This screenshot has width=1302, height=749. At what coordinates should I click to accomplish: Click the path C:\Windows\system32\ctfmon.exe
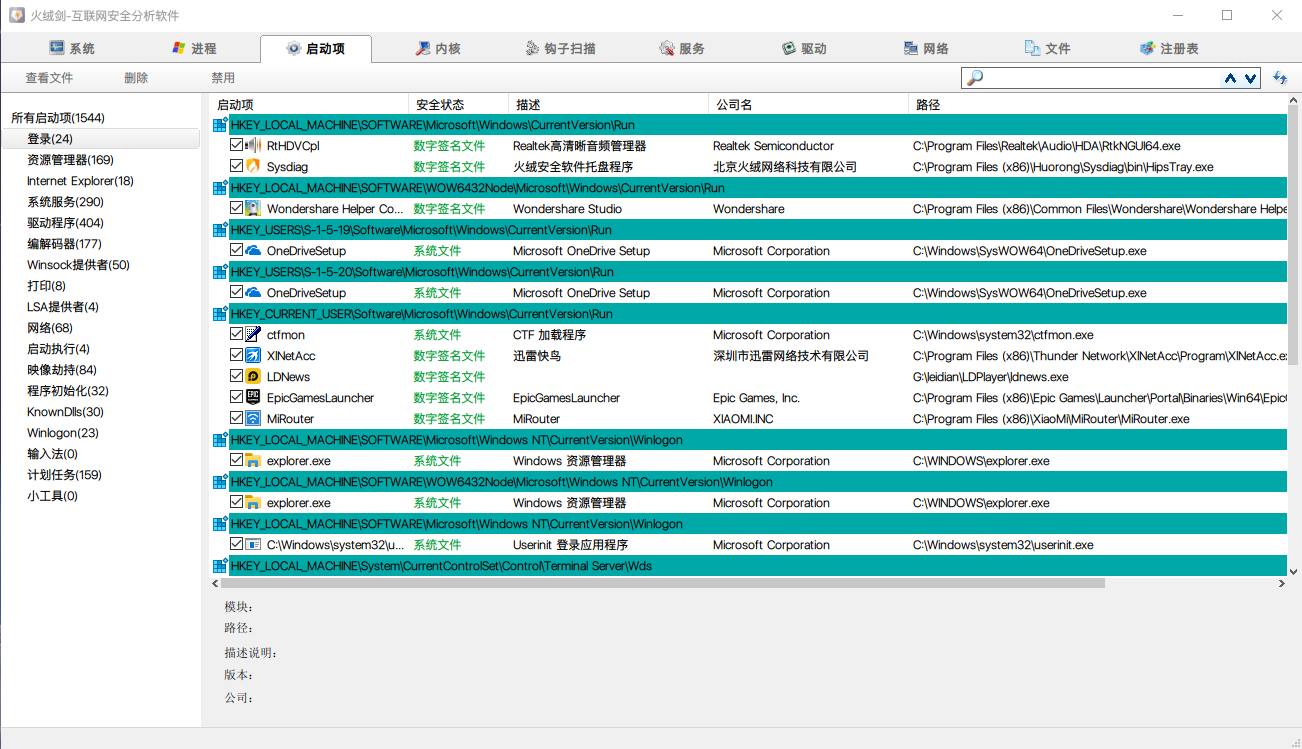[x=1003, y=335]
